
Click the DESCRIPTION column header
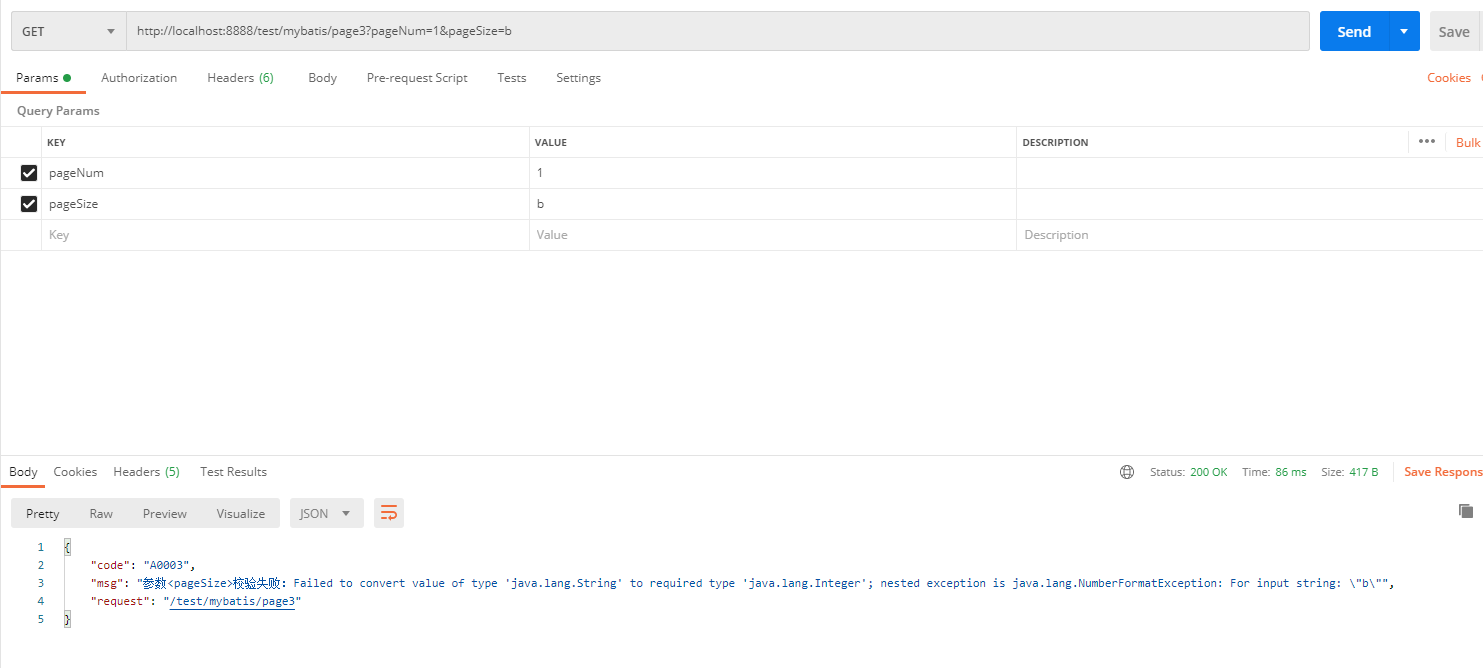coord(1055,142)
